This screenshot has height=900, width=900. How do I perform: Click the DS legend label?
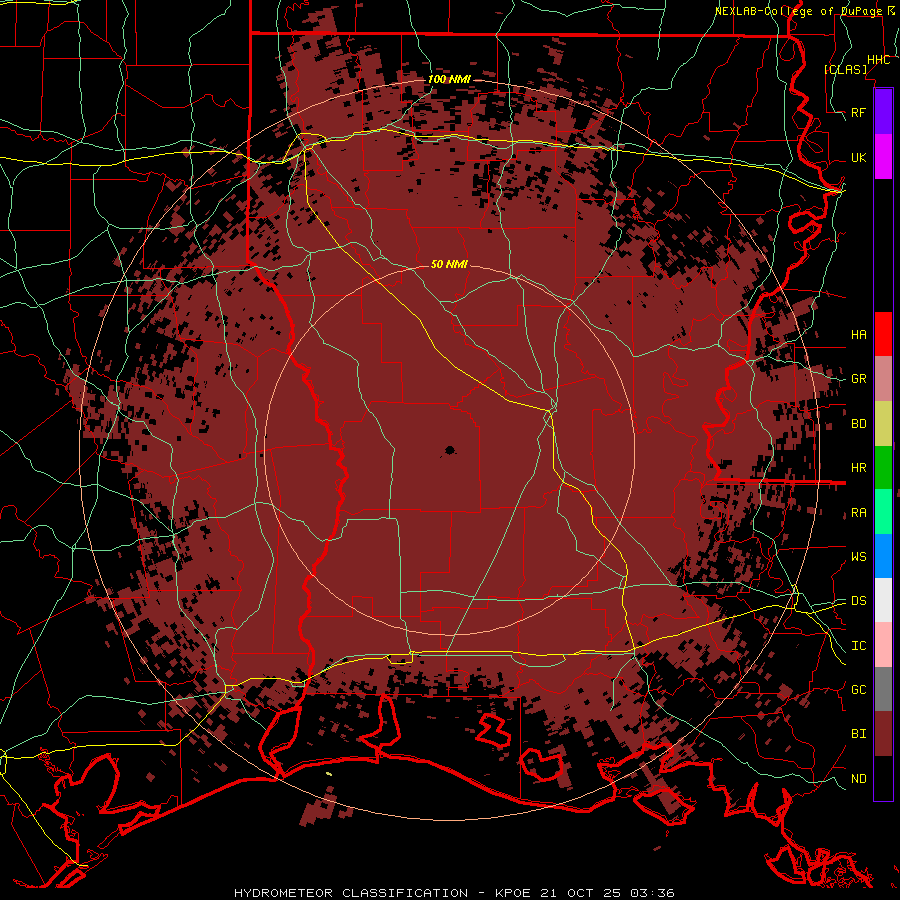859,600
